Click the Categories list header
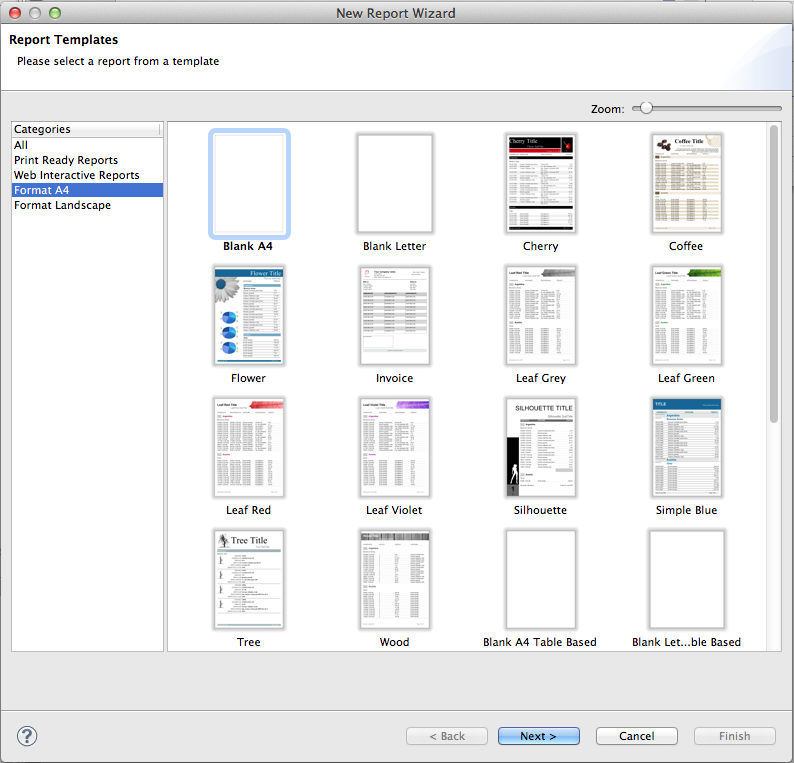 pos(86,129)
